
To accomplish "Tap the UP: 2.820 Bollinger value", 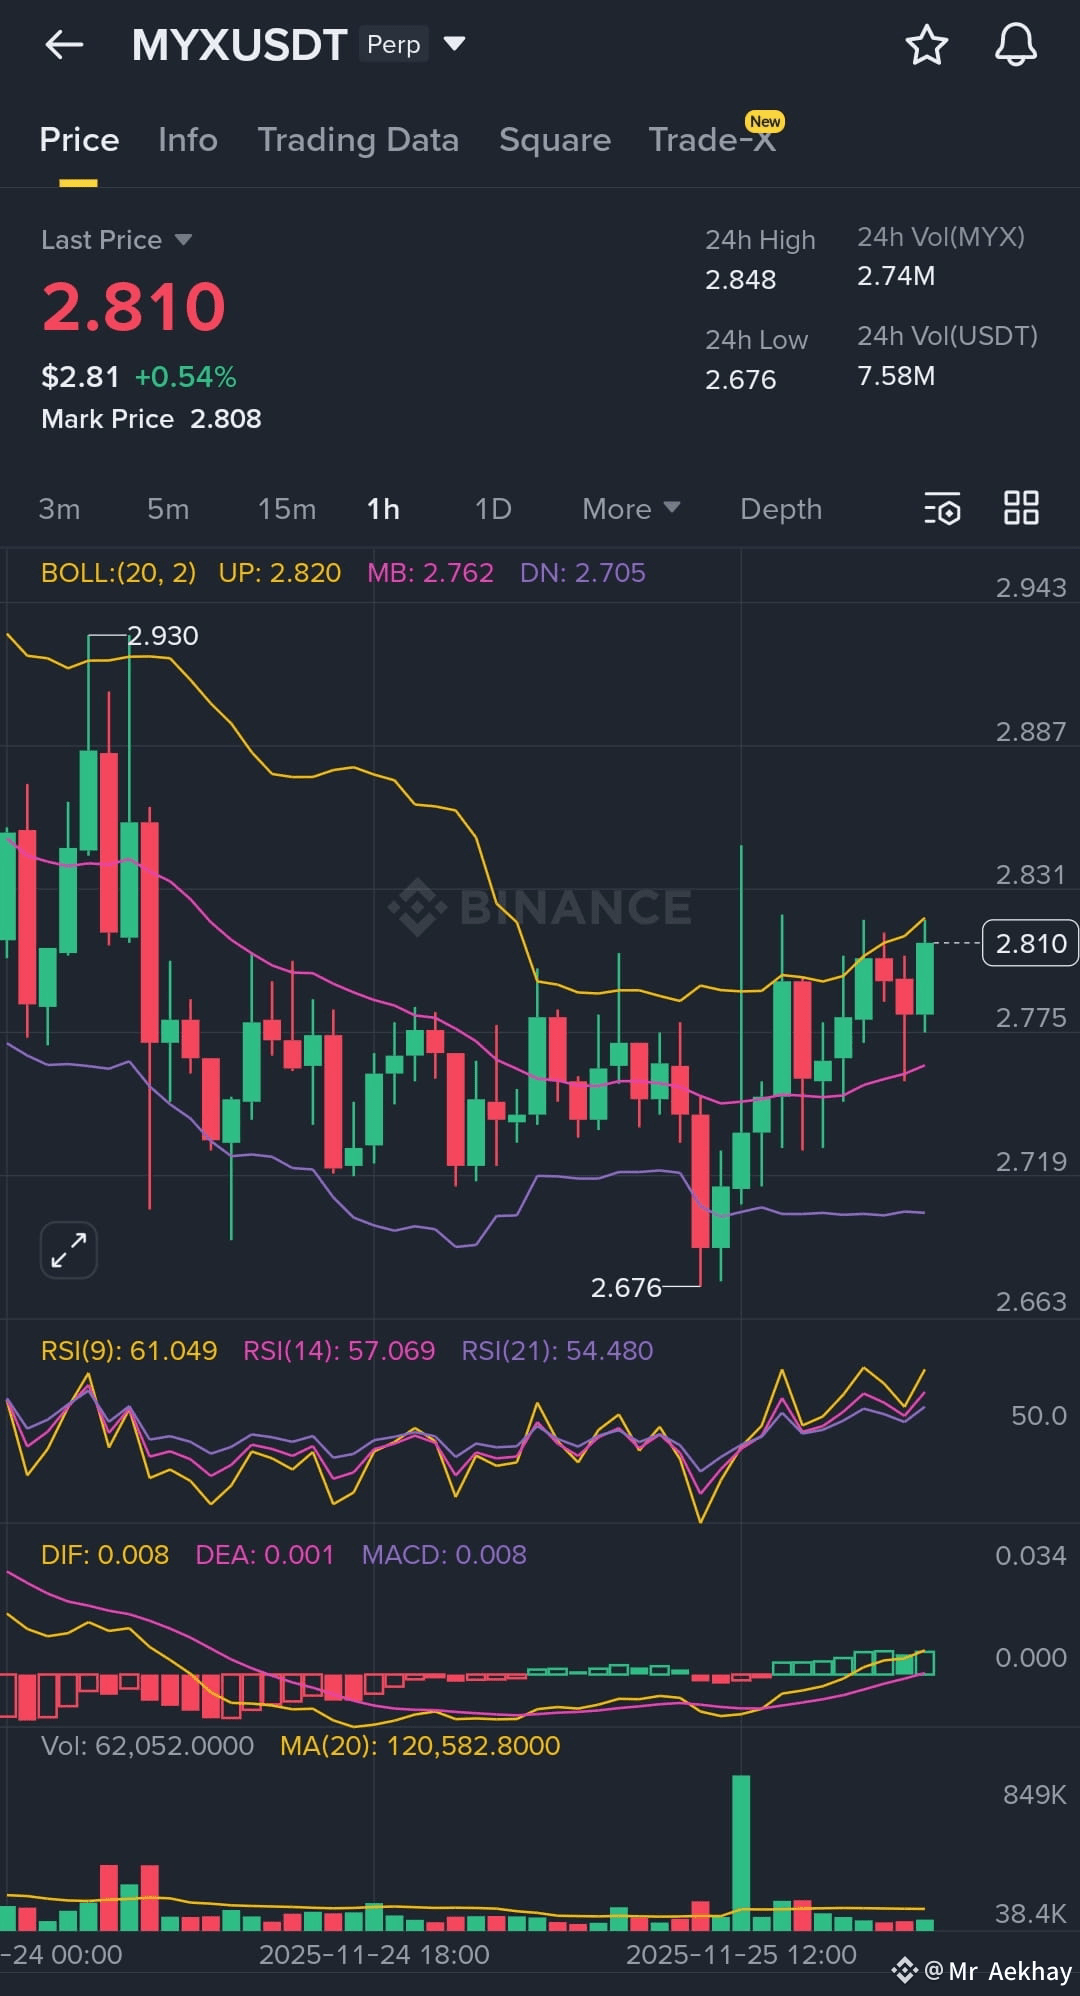I will point(280,573).
